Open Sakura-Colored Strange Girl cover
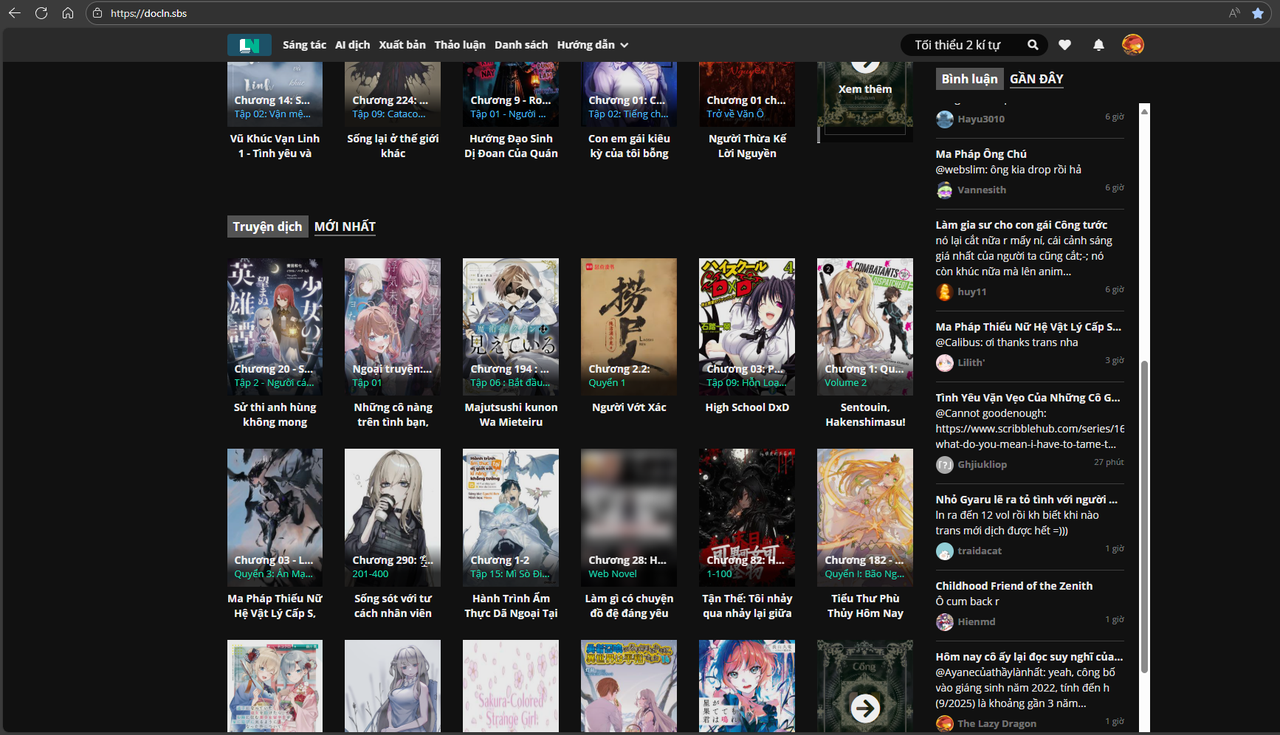The width and height of the screenshot is (1280, 735). point(511,687)
